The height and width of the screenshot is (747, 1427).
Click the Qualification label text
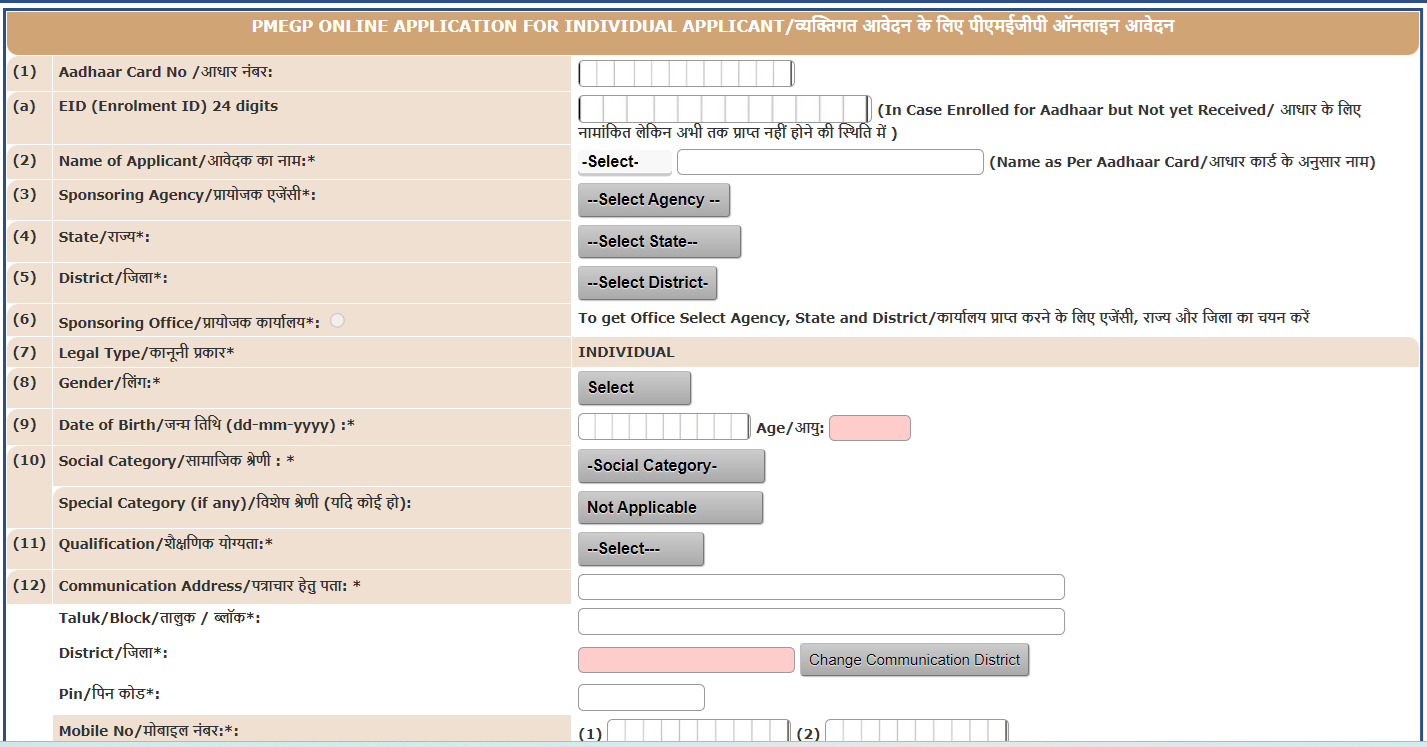point(166,544)
